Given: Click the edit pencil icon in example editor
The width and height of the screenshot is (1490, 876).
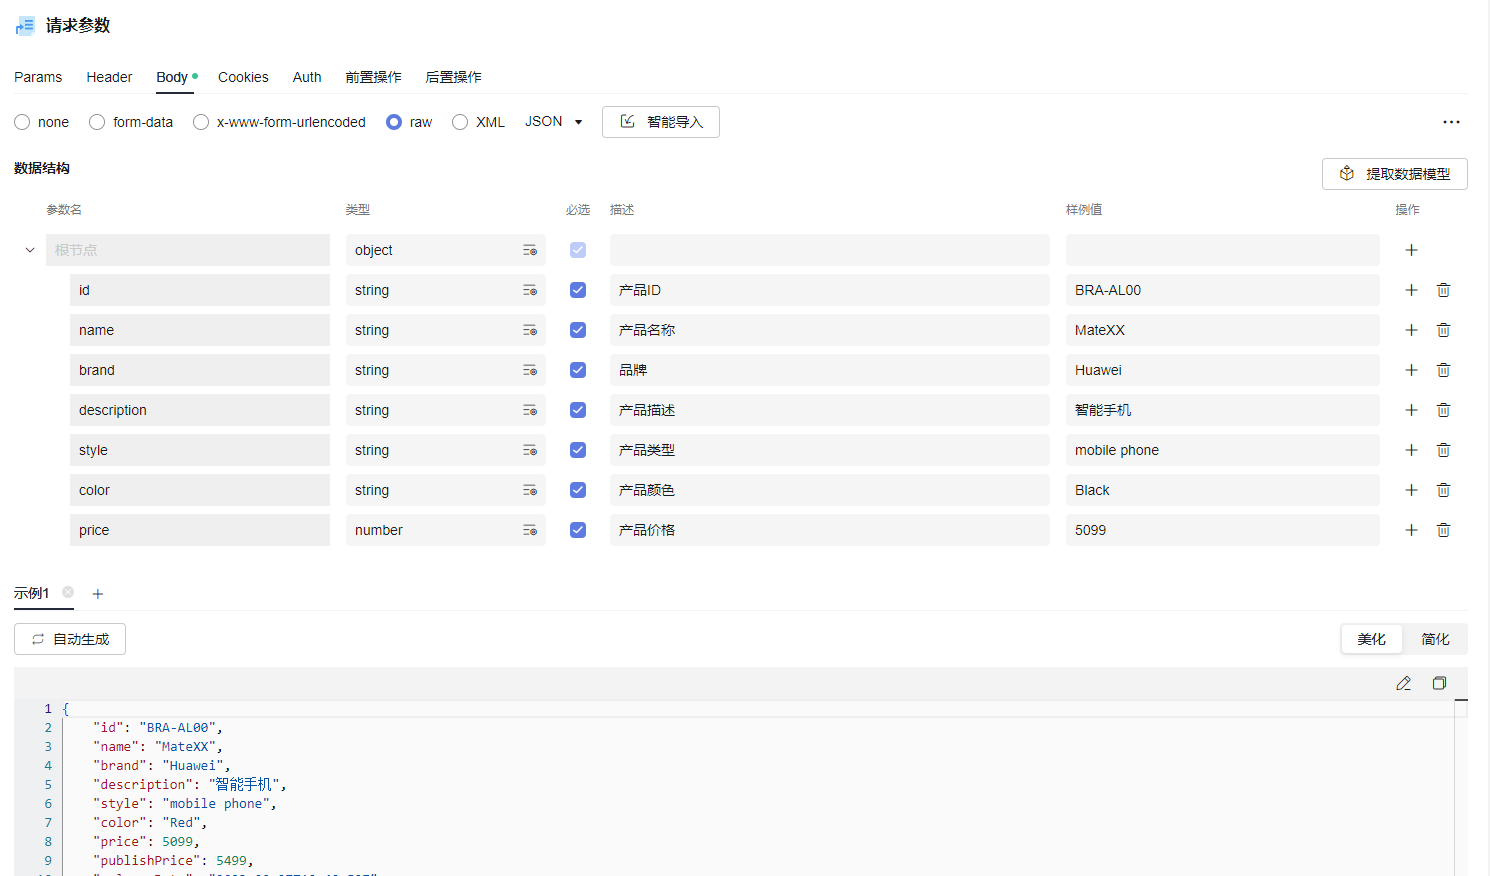Looking at the screenshot, I should 1403,683.
